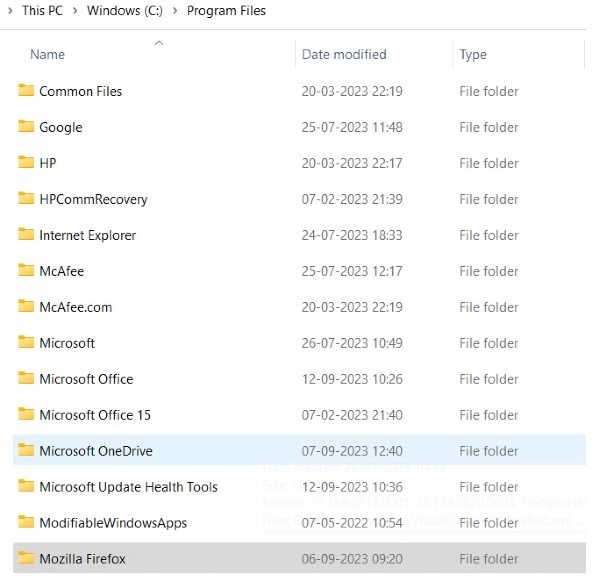Screen dimensions: 600x581
Task: Expand the chevron after Windows (C:)
Action: point(175,11)
